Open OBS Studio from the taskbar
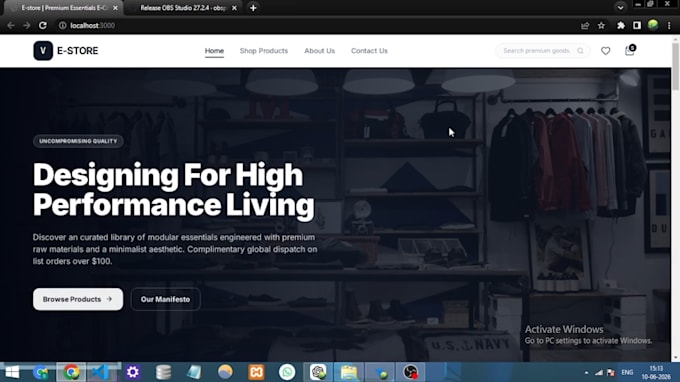The image size is (680, 382). 410,372
